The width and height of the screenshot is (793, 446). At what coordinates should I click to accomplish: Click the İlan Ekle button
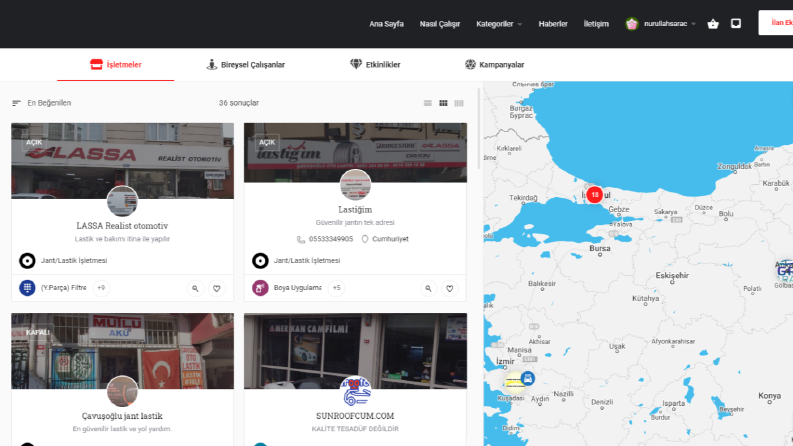click(x=776, y=23)
